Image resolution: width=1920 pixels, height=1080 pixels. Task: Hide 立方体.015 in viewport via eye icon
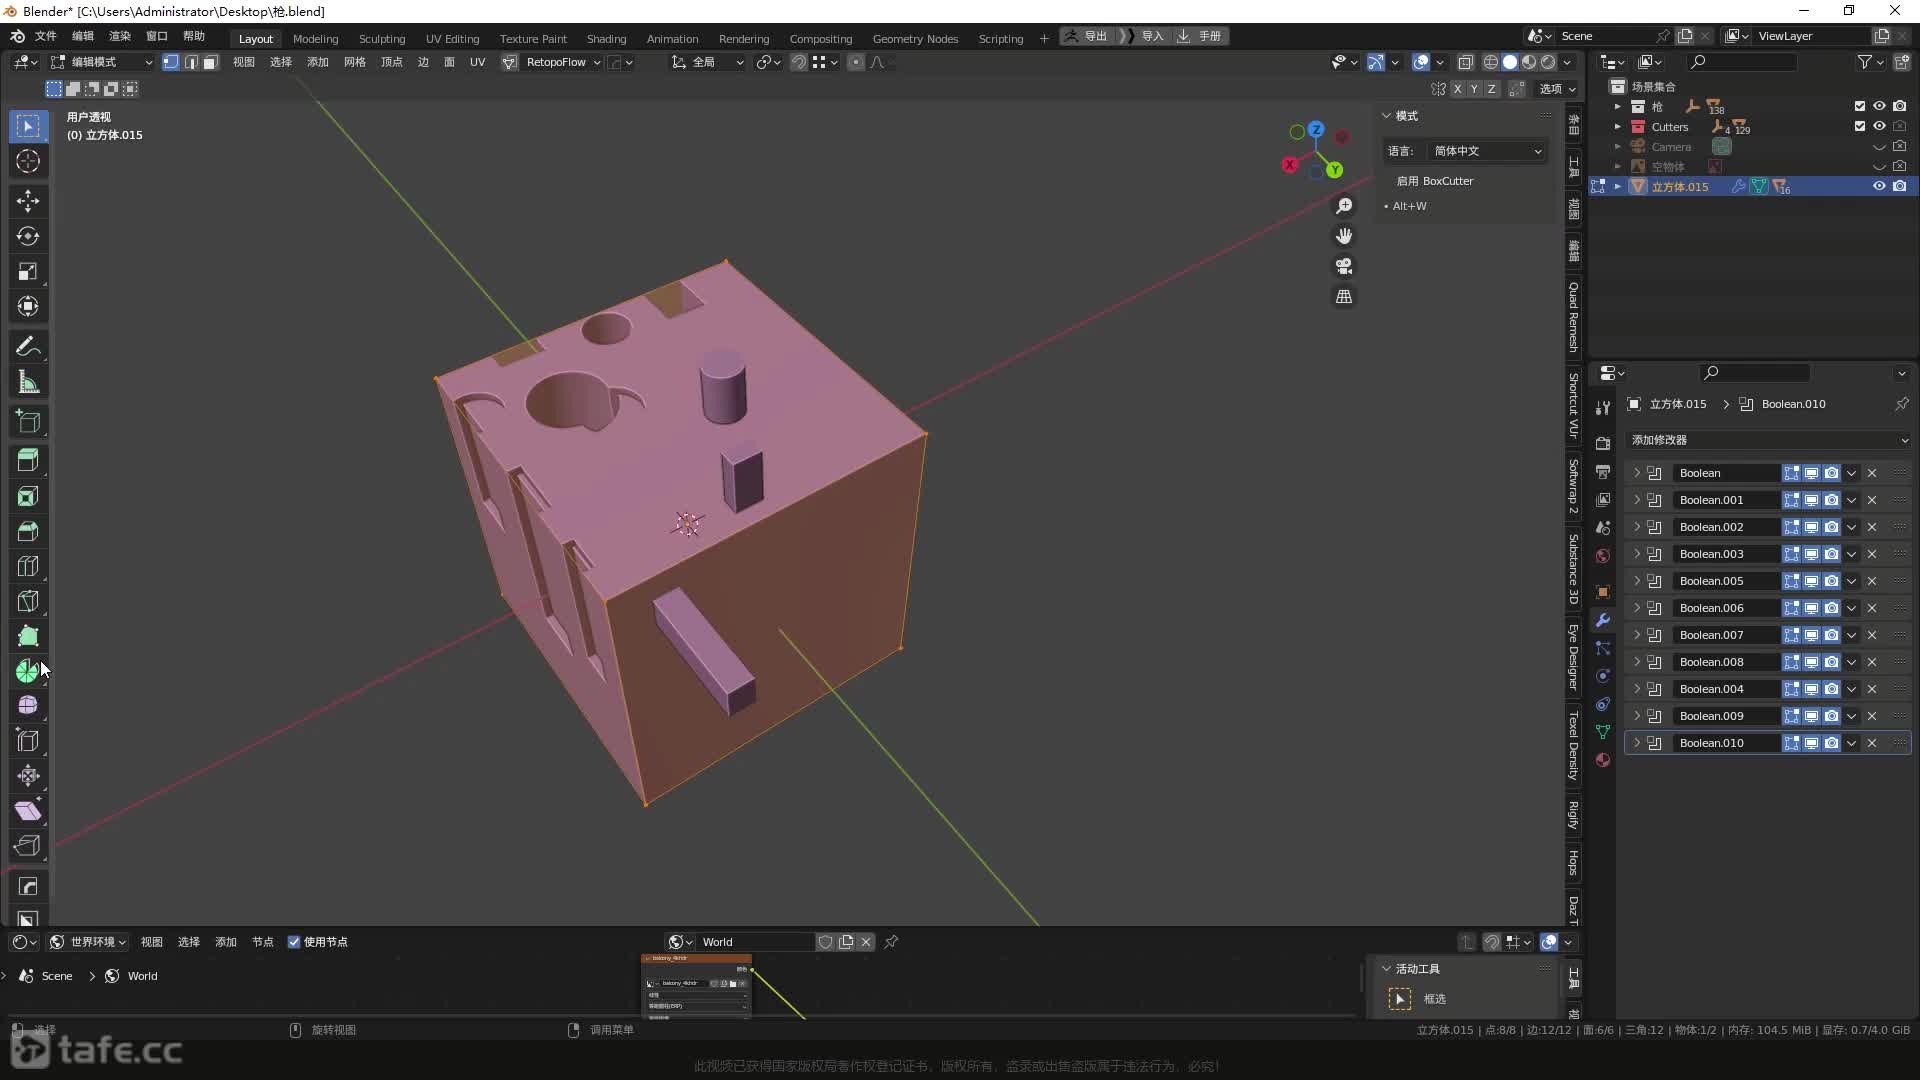point(1879,186)
